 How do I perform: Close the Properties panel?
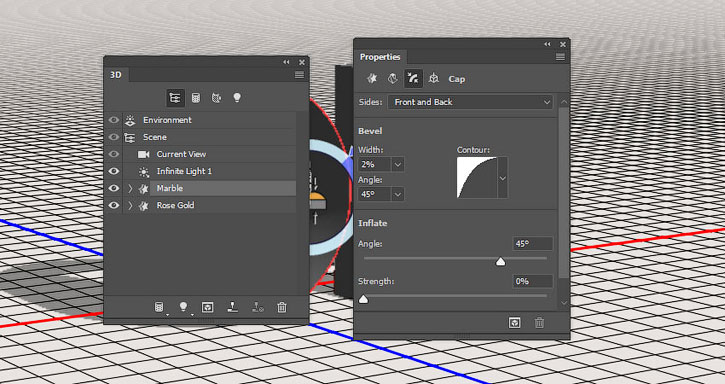pos(563,44)
